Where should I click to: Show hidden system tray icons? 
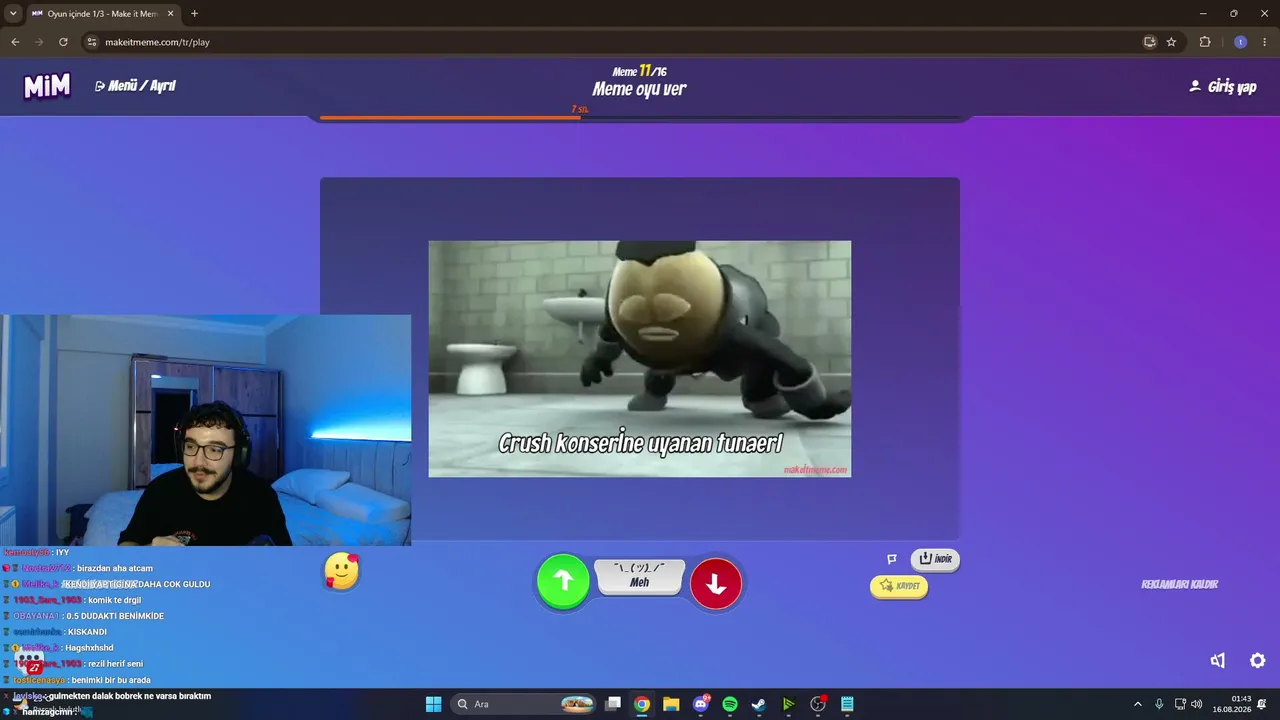1137,704
